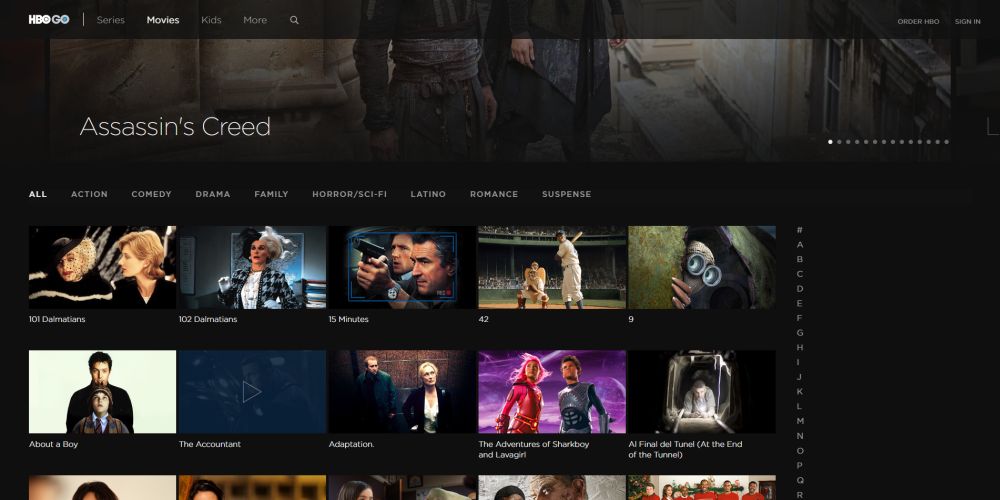Open the 42 movie thumbnail
The image size is (1000, 500).
point(552,267)
